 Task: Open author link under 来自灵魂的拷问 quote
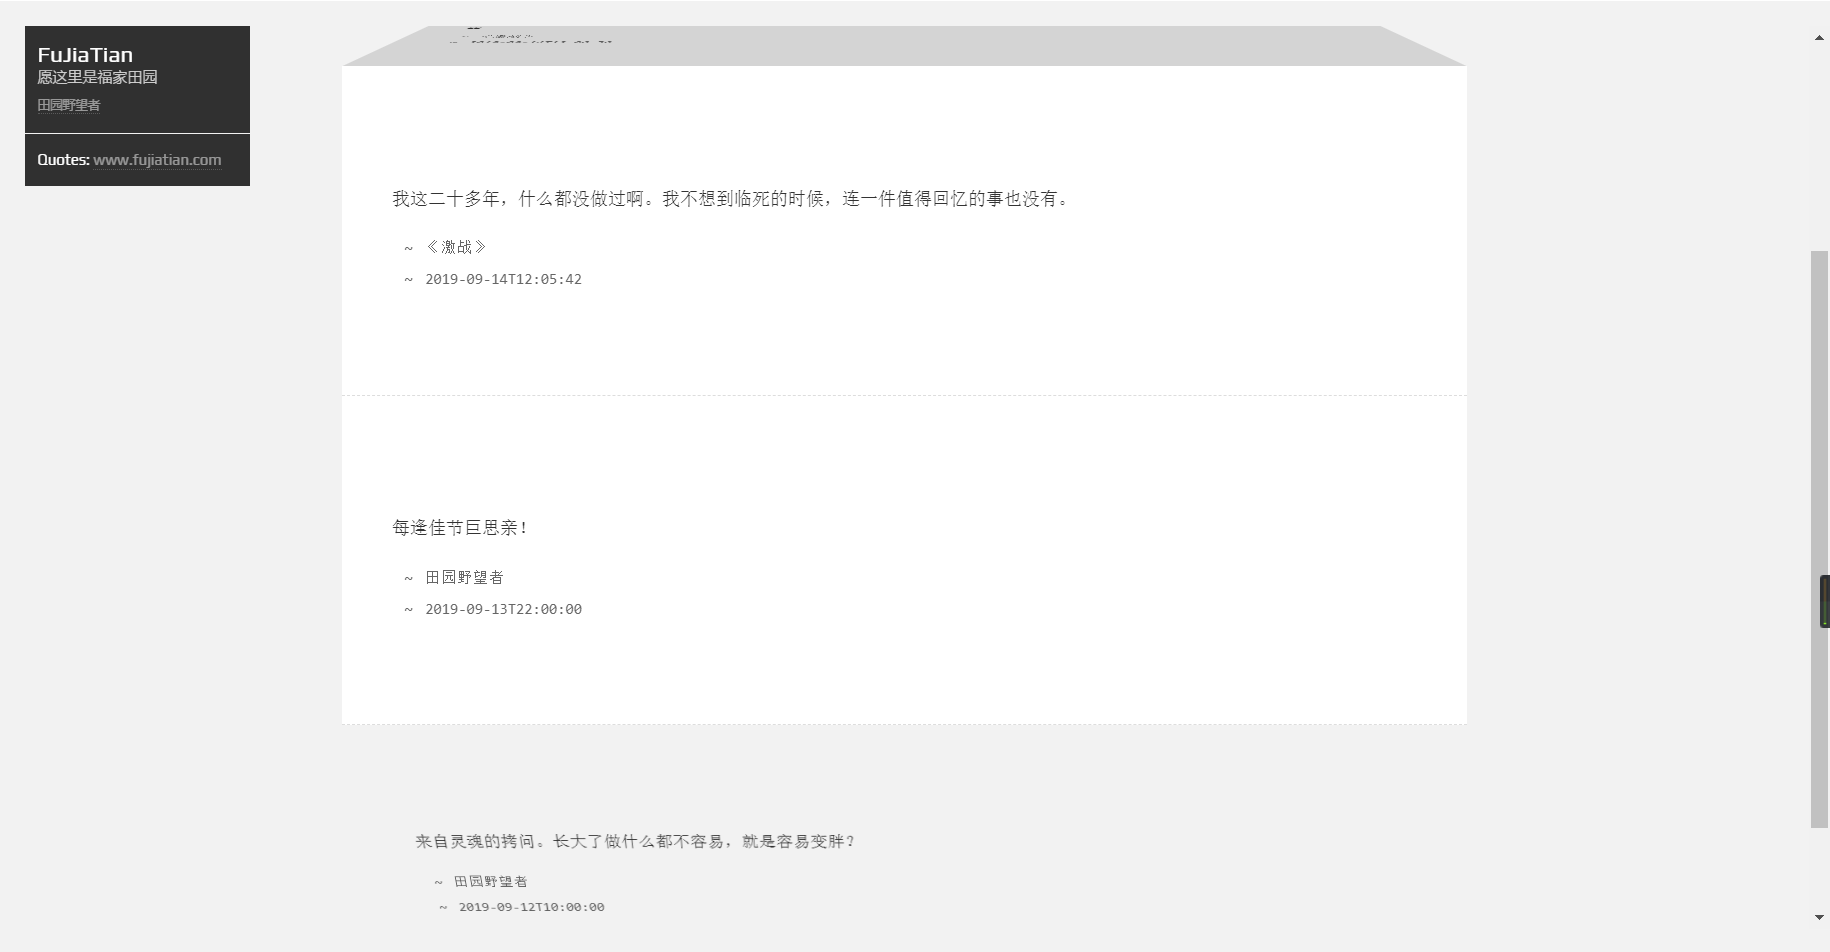pos(490,881)
